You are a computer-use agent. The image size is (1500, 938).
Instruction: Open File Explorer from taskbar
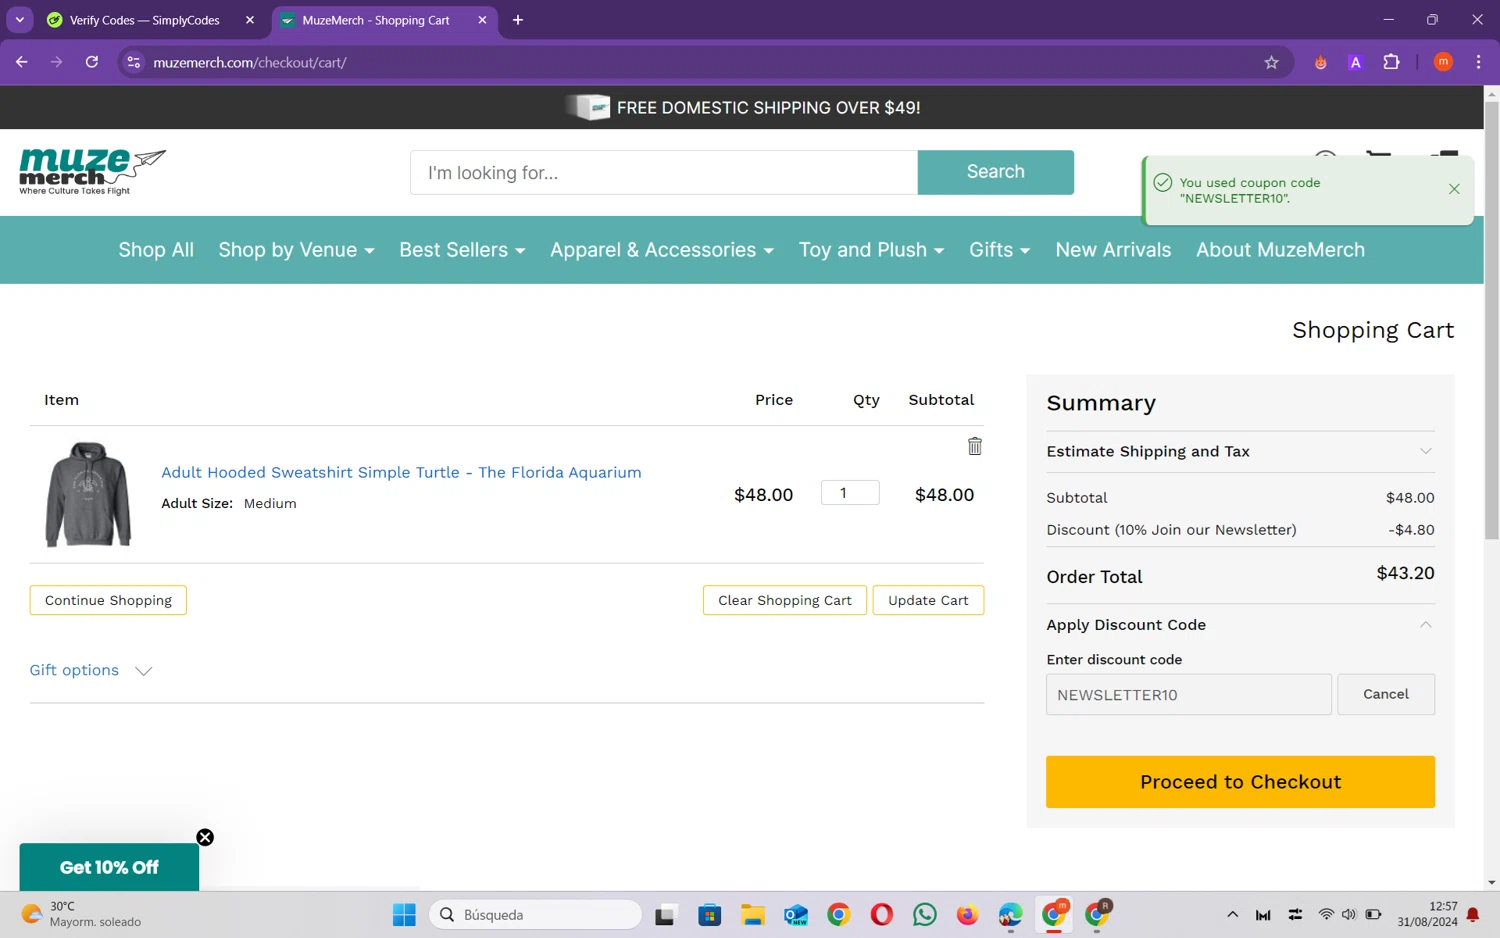[x=752, y=914]
